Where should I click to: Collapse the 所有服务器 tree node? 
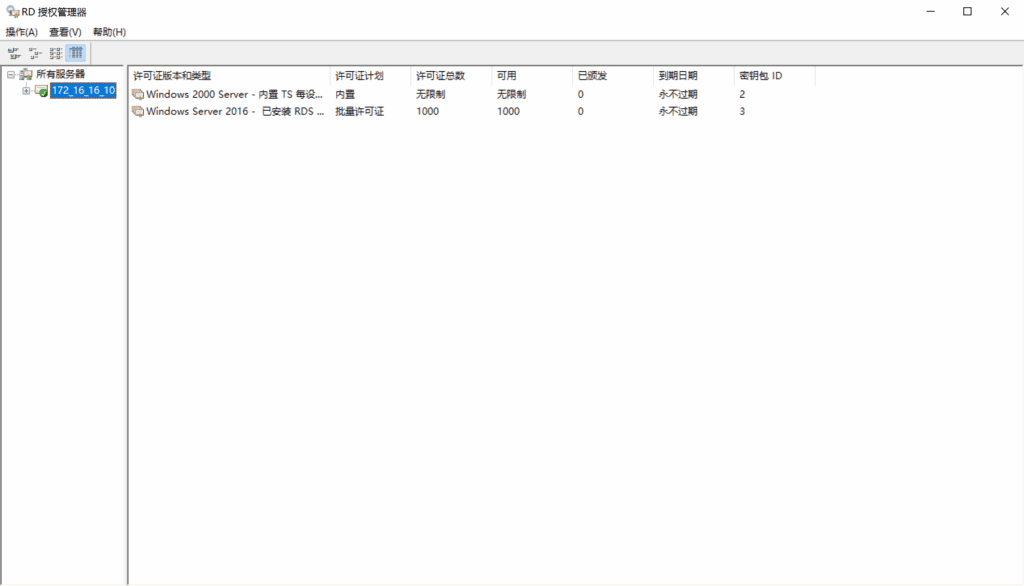[11, 75]
